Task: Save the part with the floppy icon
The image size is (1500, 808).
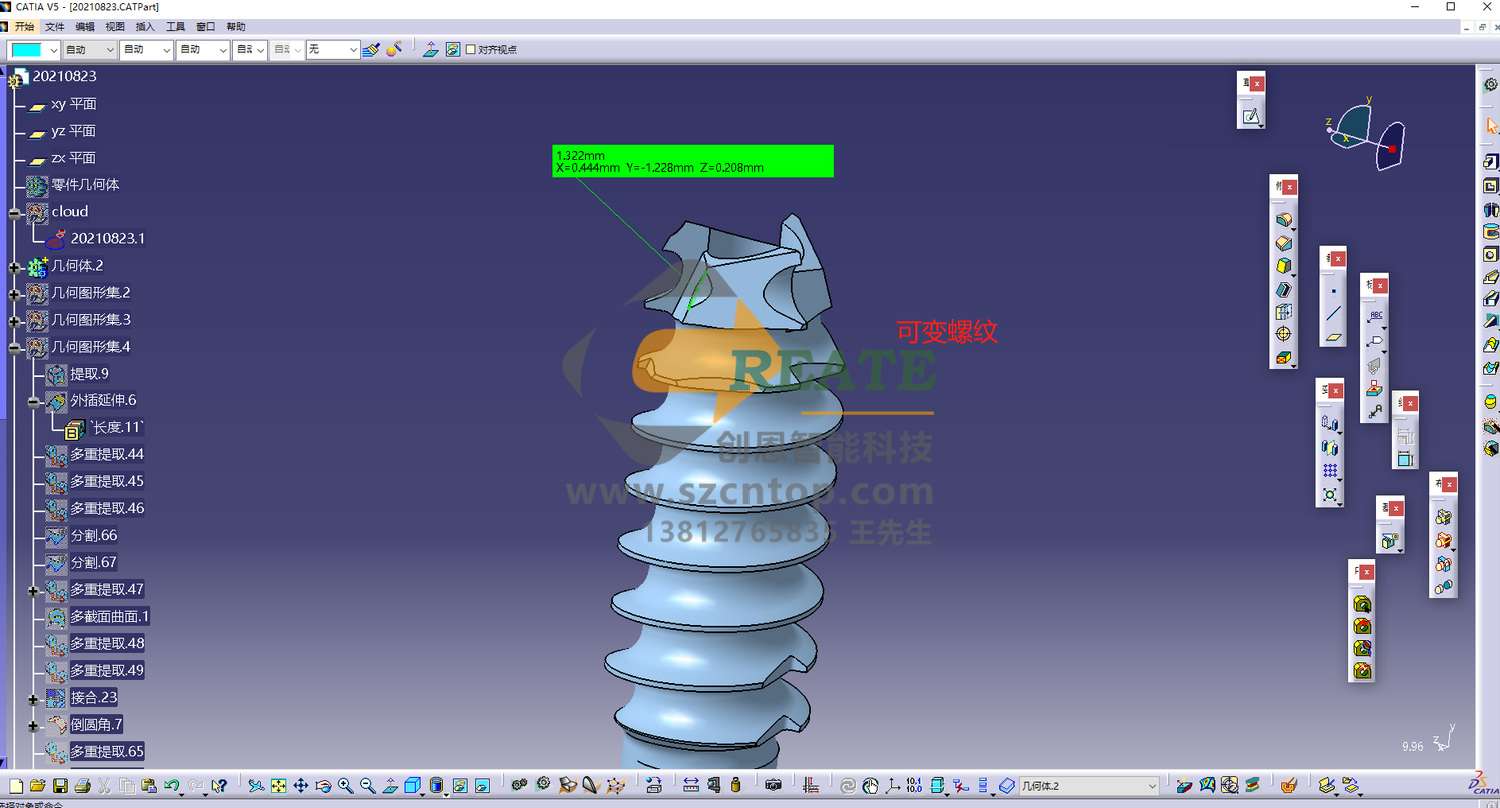Action: (60, 786)
